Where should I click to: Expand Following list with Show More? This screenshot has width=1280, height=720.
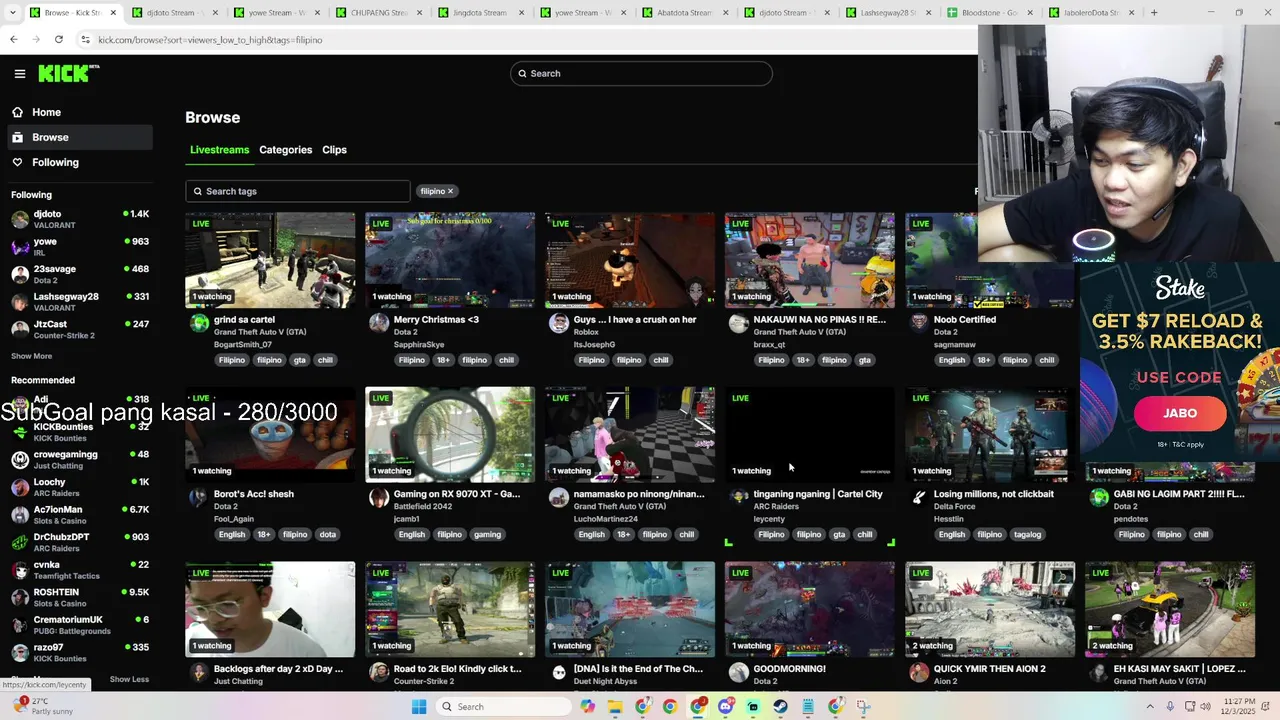pyautogui.click(x=31, y=356)
